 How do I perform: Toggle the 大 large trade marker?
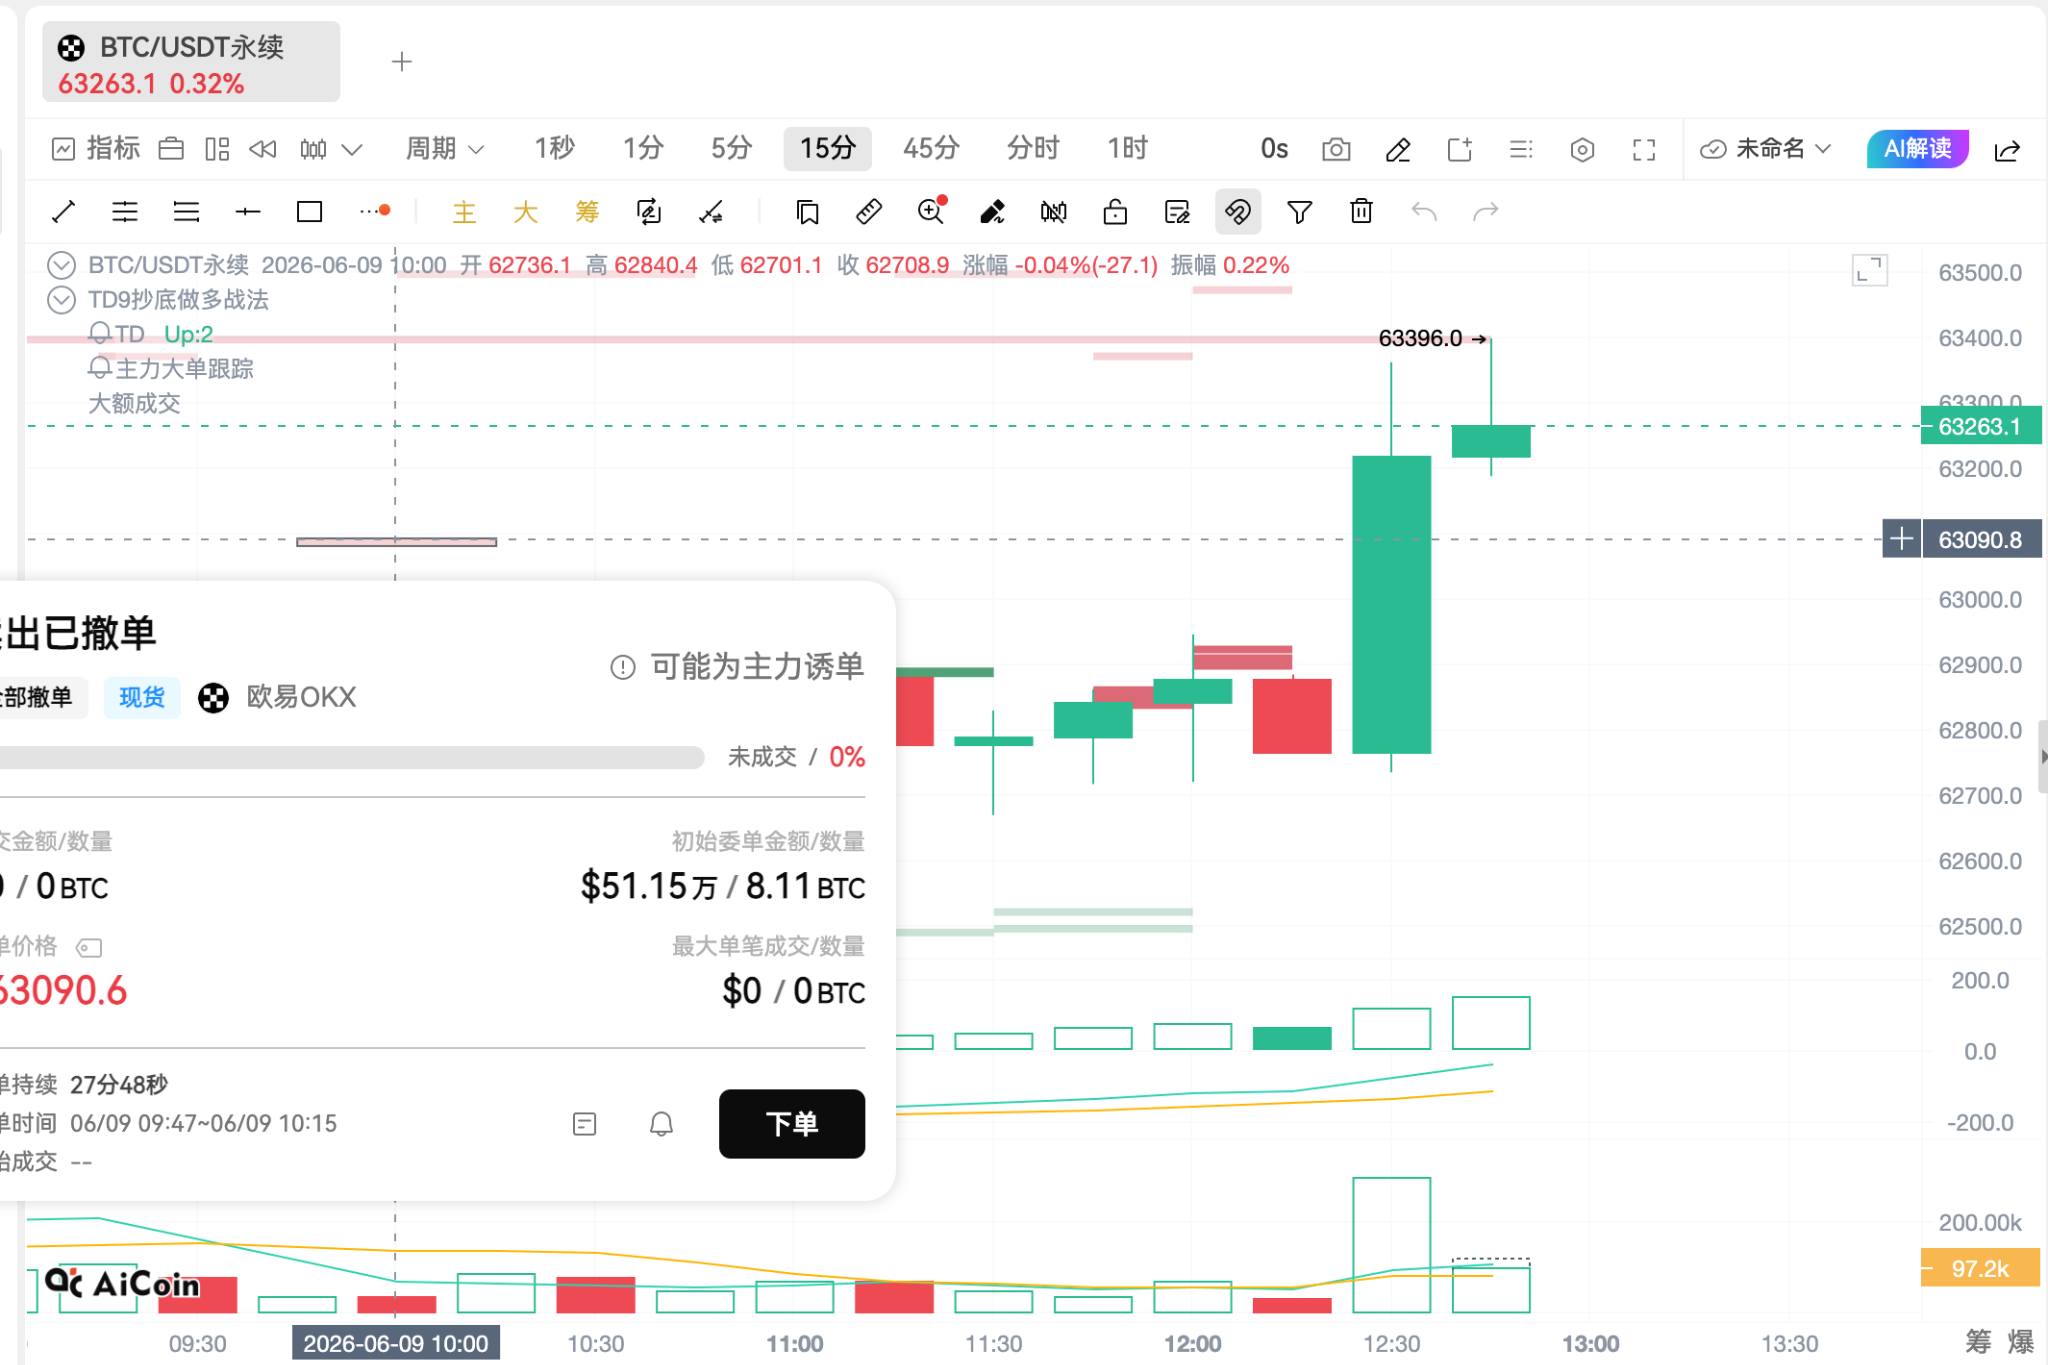pos(525,212)
